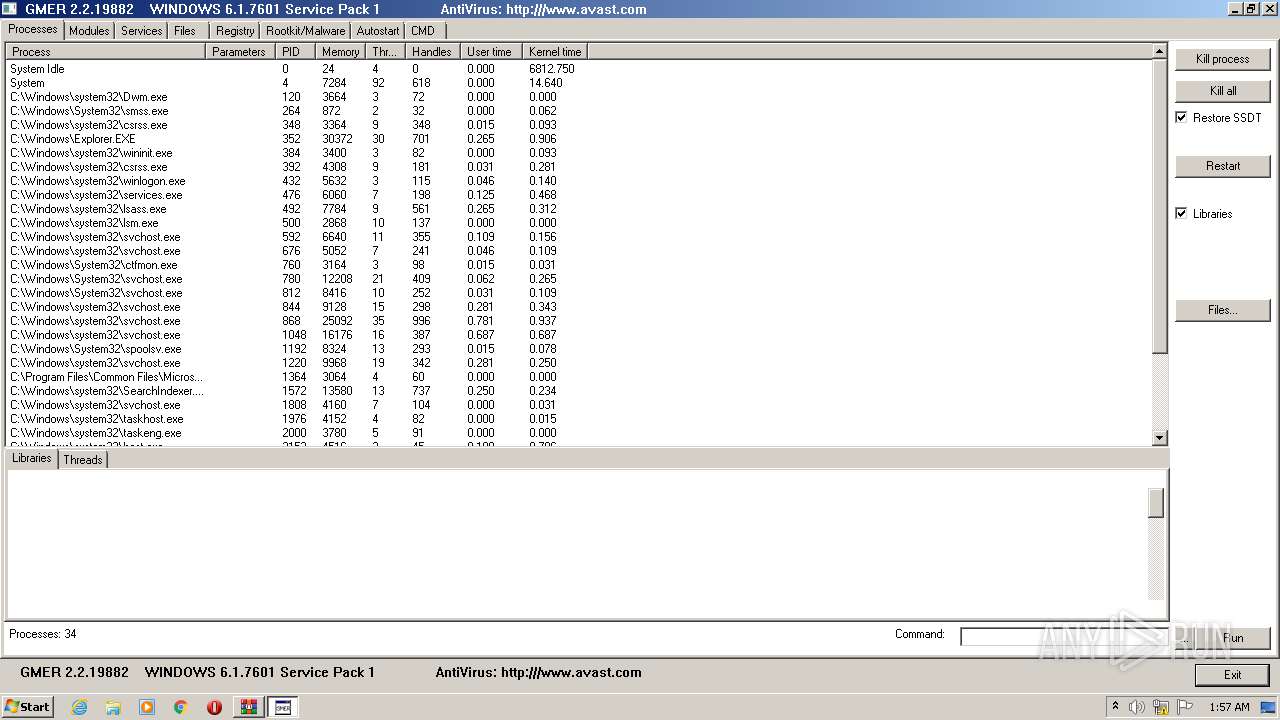1280x720 pixels.
Task: Click process list scrollbar down arrow
Action: [1160, 438]
